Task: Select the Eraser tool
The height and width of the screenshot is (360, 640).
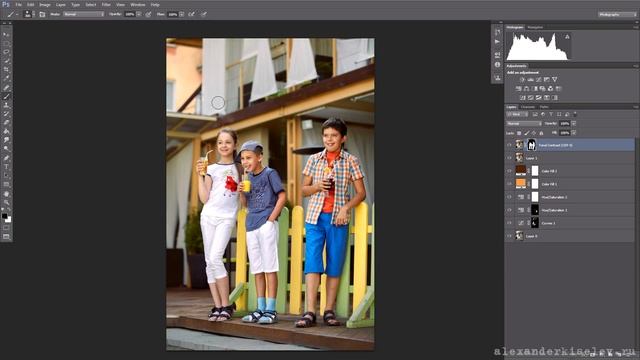Action: tap(6, 122)
